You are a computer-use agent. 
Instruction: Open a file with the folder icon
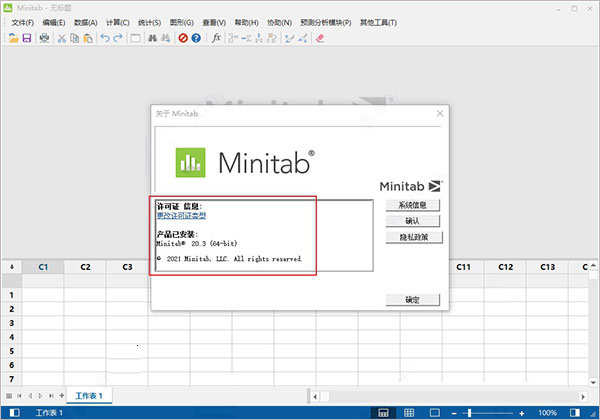click(x=13, y=38)
